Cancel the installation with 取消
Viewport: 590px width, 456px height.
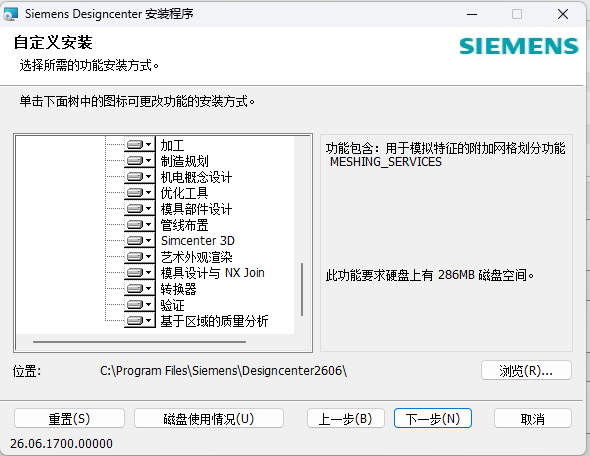pyautogui.click(x=533, y=418)
